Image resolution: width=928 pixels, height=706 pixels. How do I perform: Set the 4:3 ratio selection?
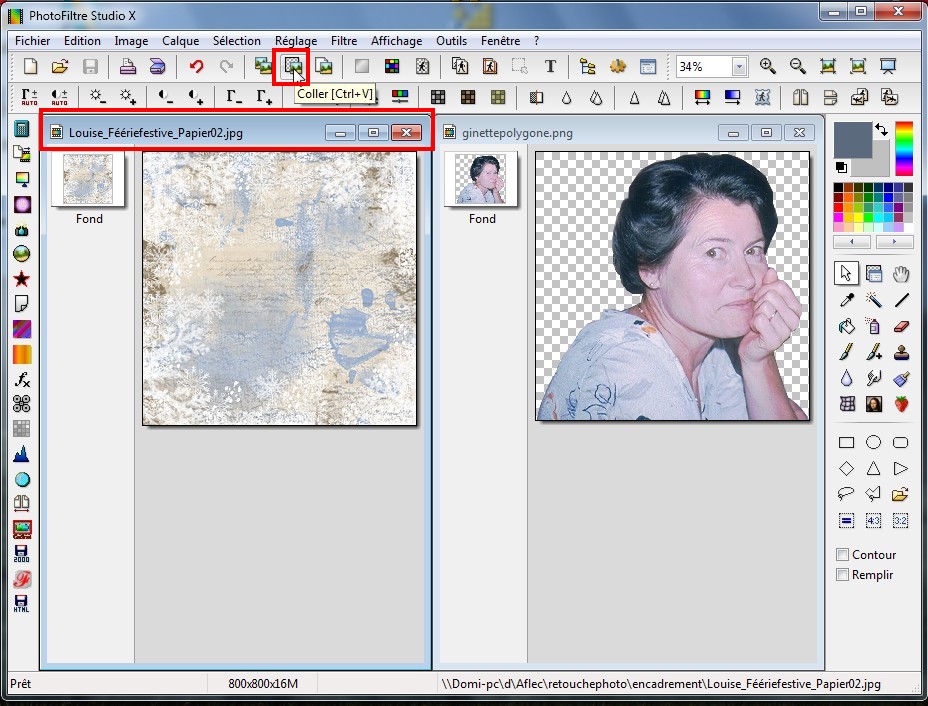874,520
